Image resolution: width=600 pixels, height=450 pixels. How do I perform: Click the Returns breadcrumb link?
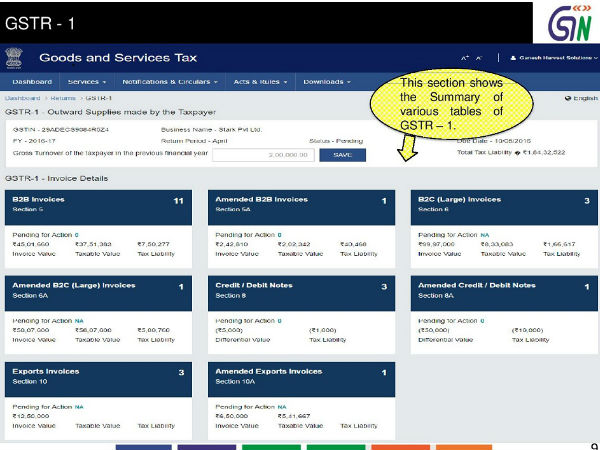64,98
